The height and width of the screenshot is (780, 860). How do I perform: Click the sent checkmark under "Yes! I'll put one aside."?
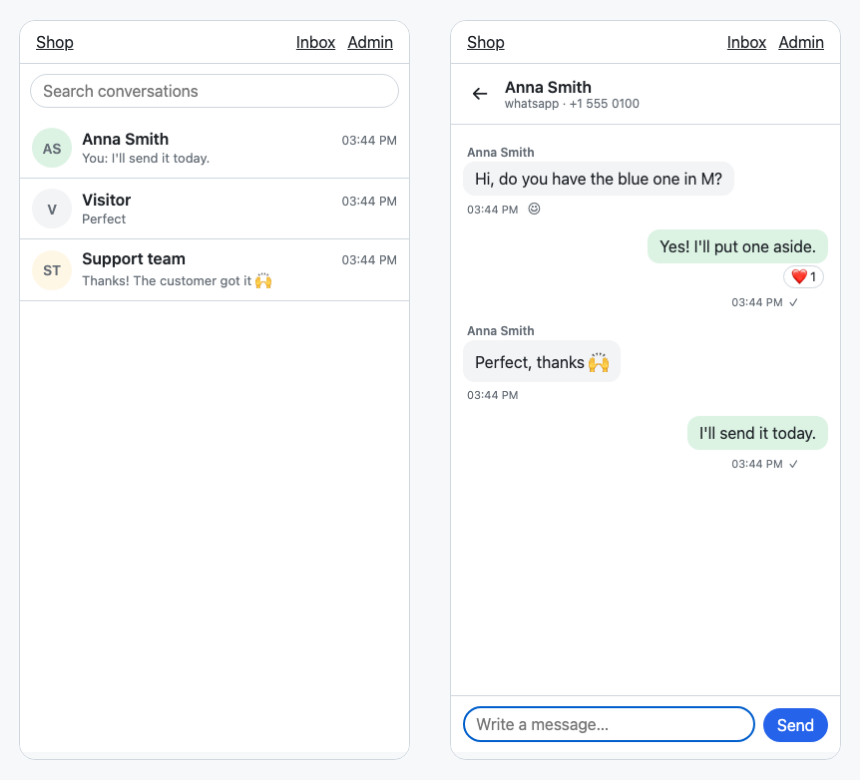(x=793, y=302)
